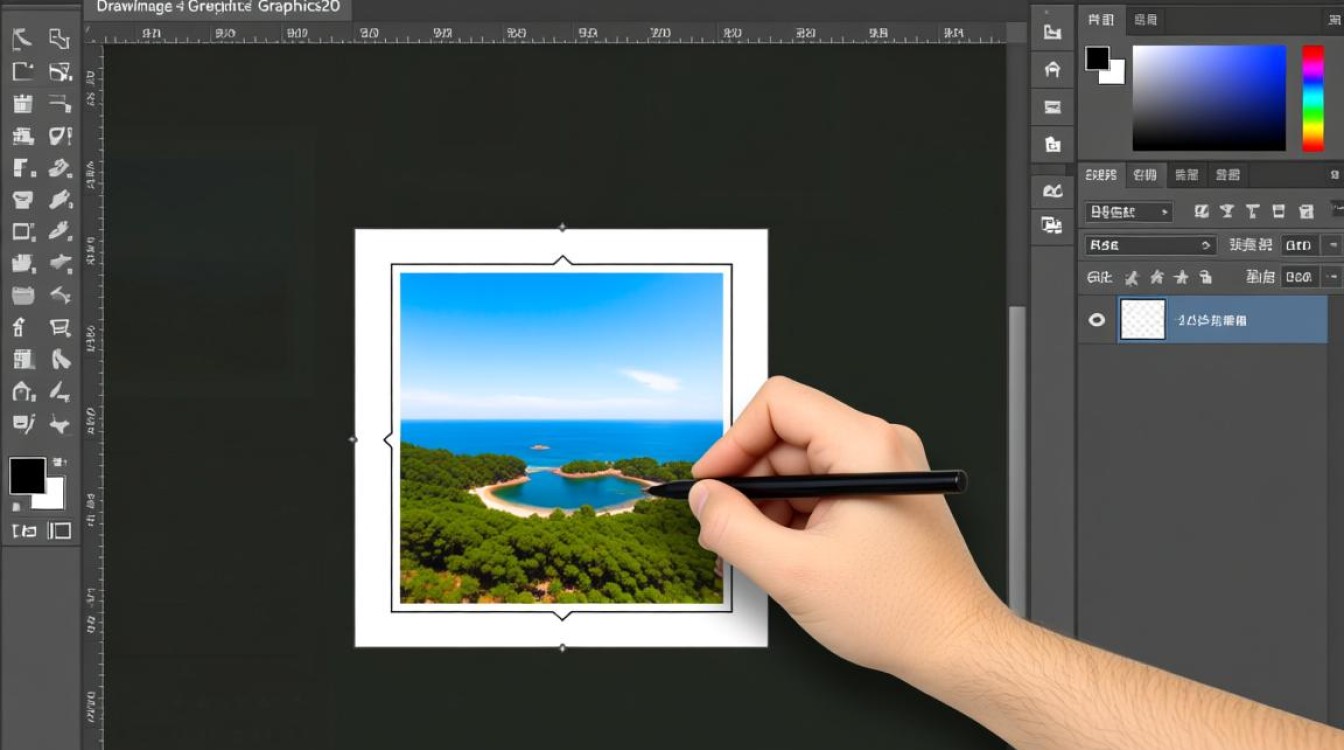This screenshot has height=750, width=1344.
Task: Select the Type tool icon above the layers list
Action: [1250, 211]
